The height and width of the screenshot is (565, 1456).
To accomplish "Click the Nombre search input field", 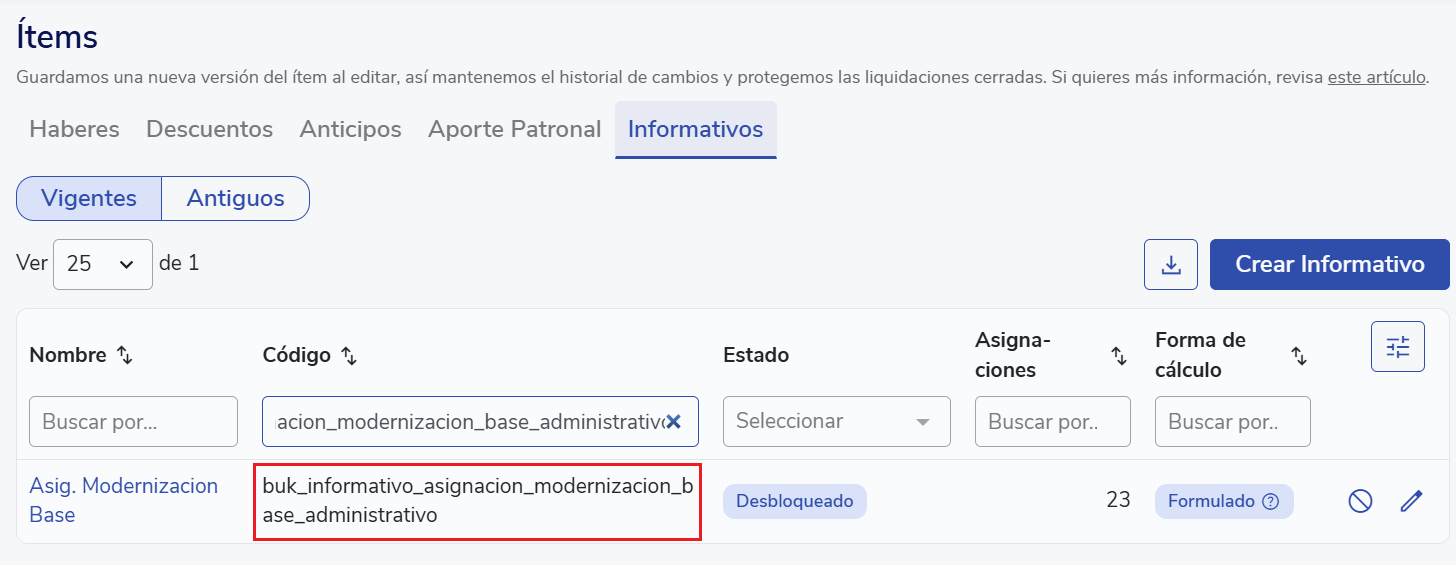I will point(134,422).
